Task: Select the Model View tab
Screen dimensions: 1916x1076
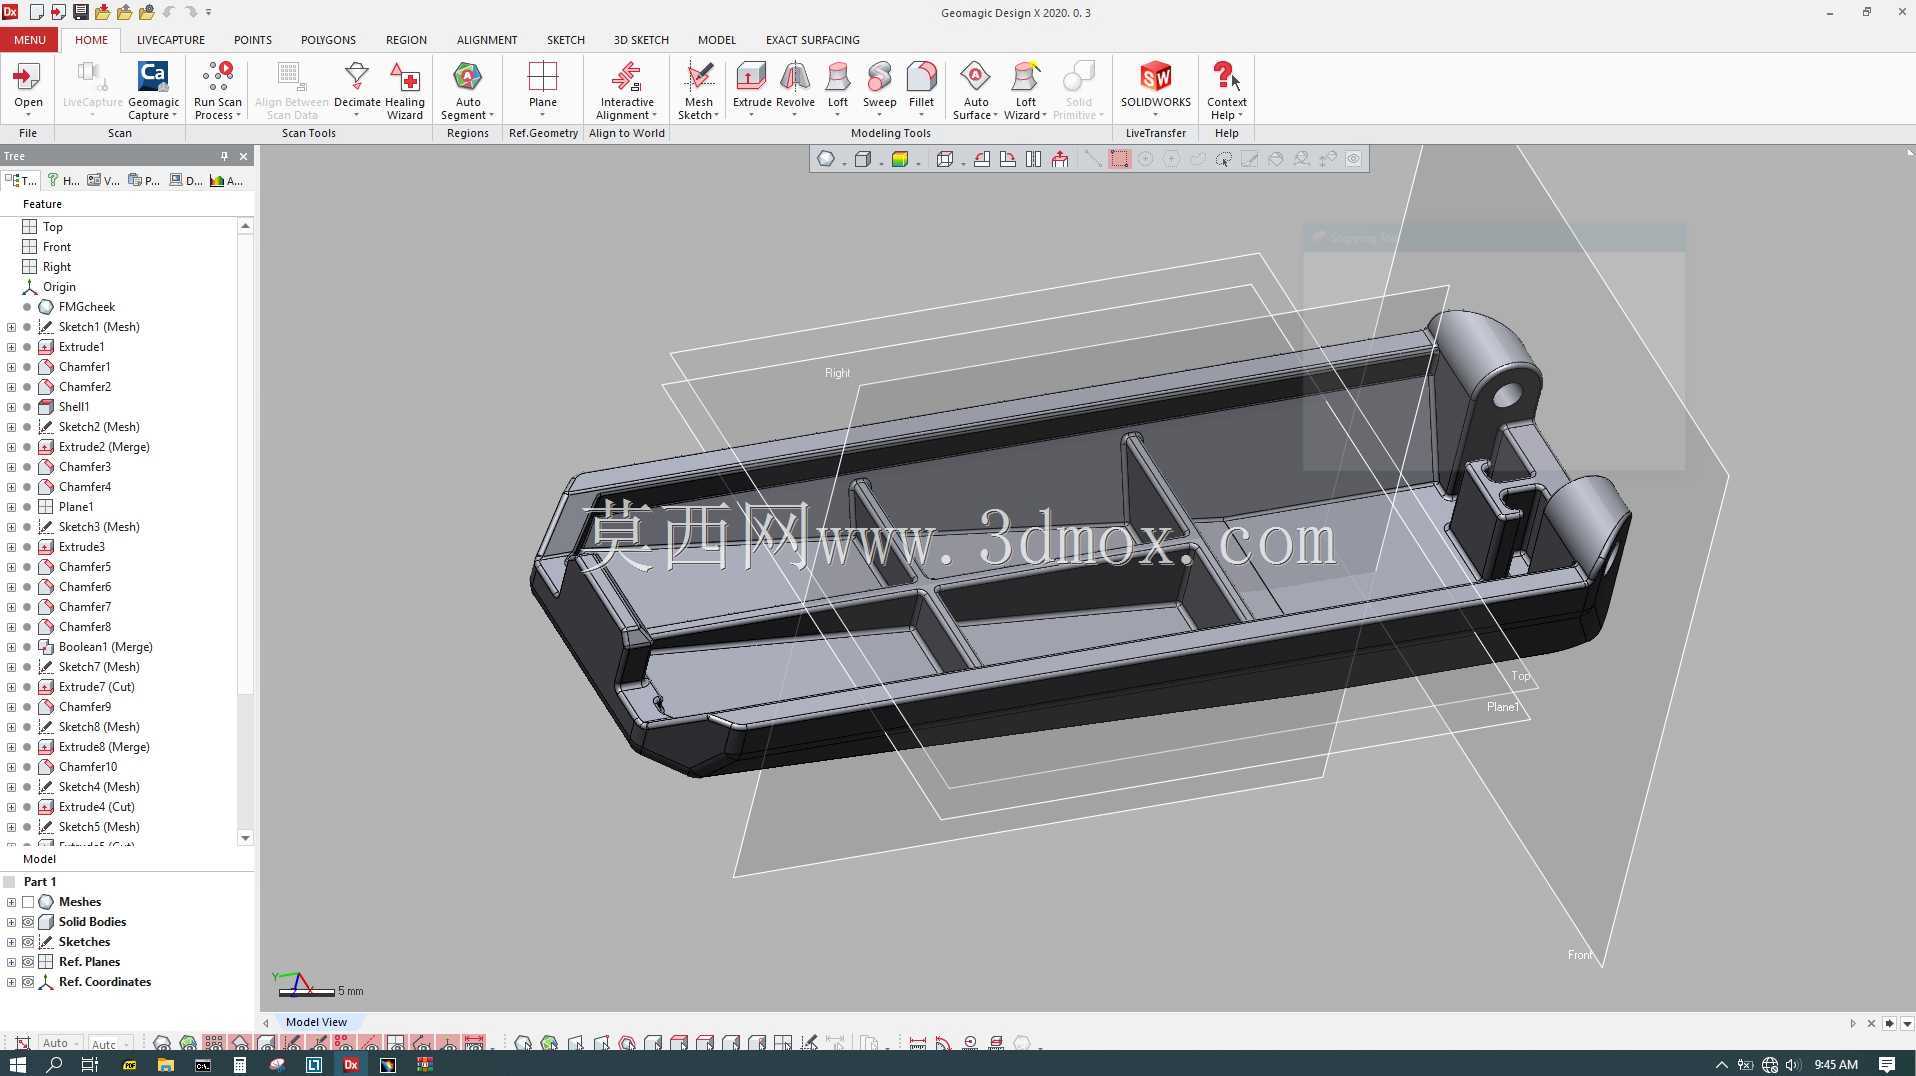Action: (x=316, y=1022)
